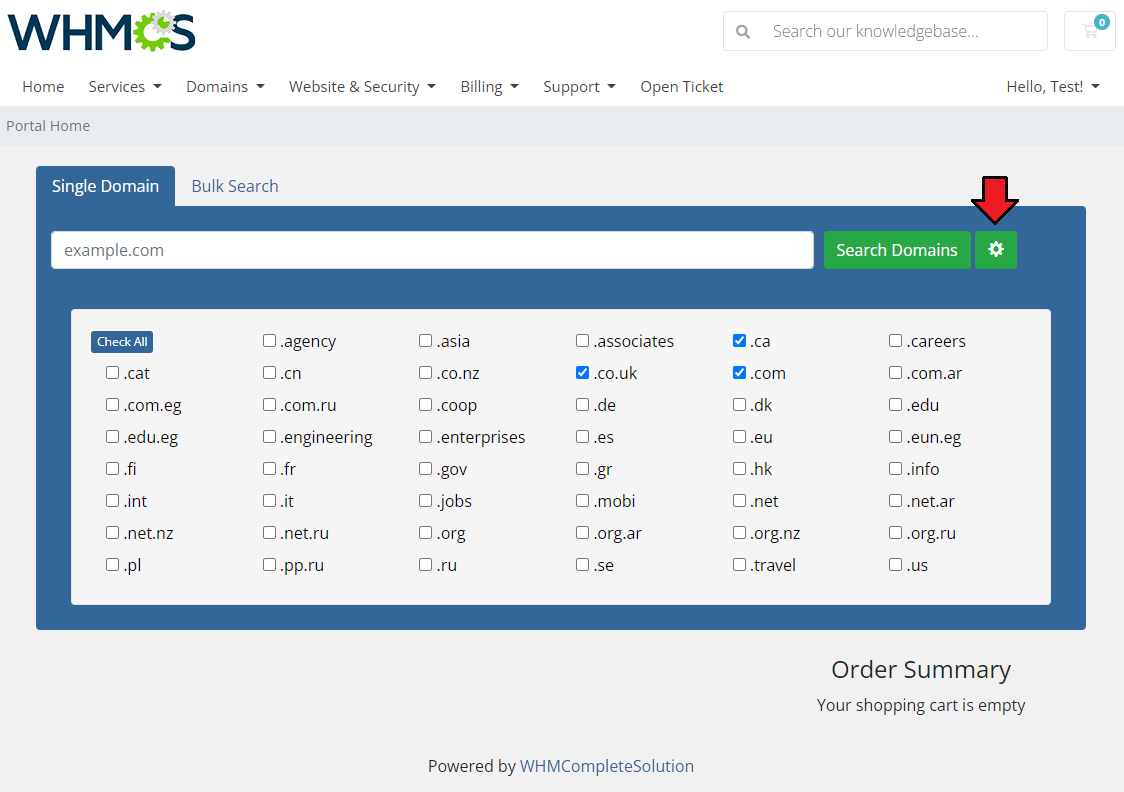Open the shopping cart icon
Viewport: 1124px width, 792px height.
click(x=1090, y=31)
